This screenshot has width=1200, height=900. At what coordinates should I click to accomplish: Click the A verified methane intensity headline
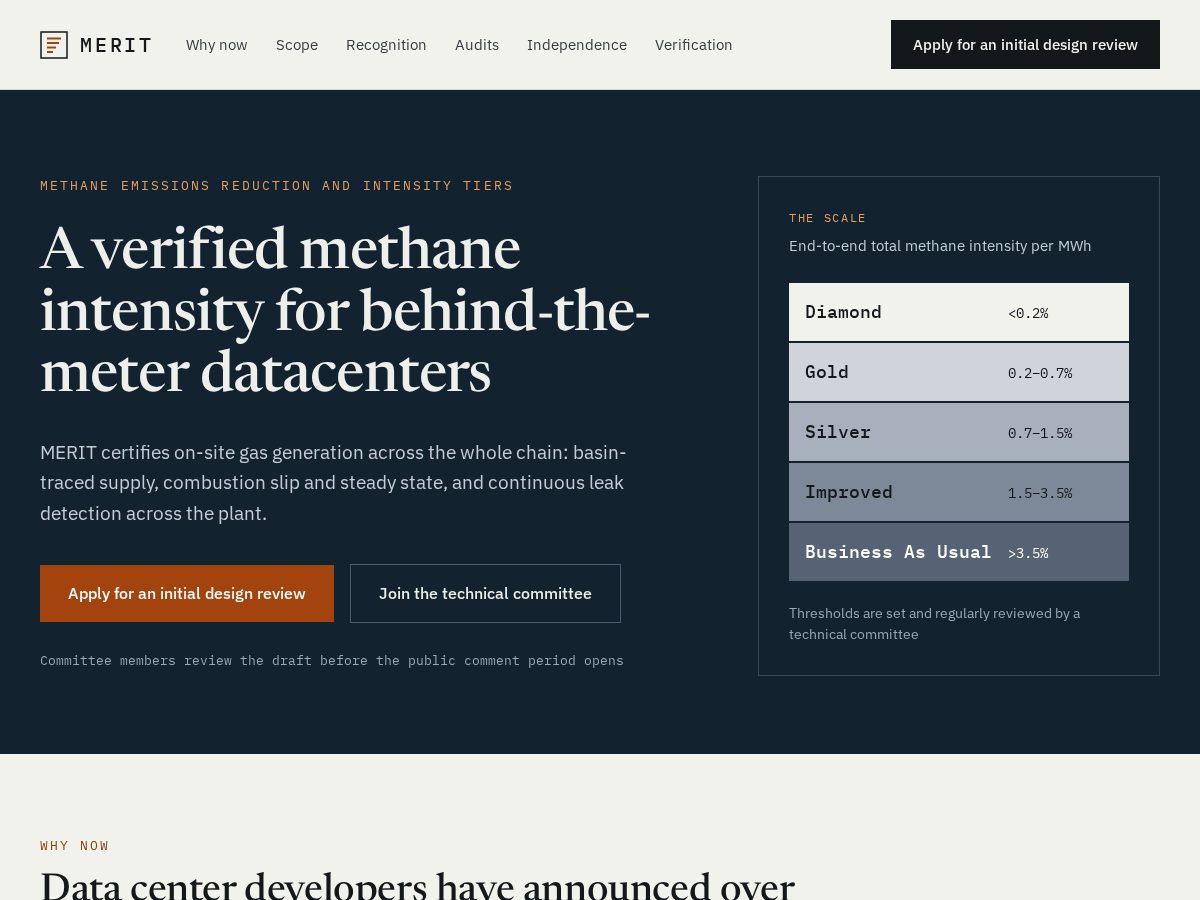coord(345,310)
